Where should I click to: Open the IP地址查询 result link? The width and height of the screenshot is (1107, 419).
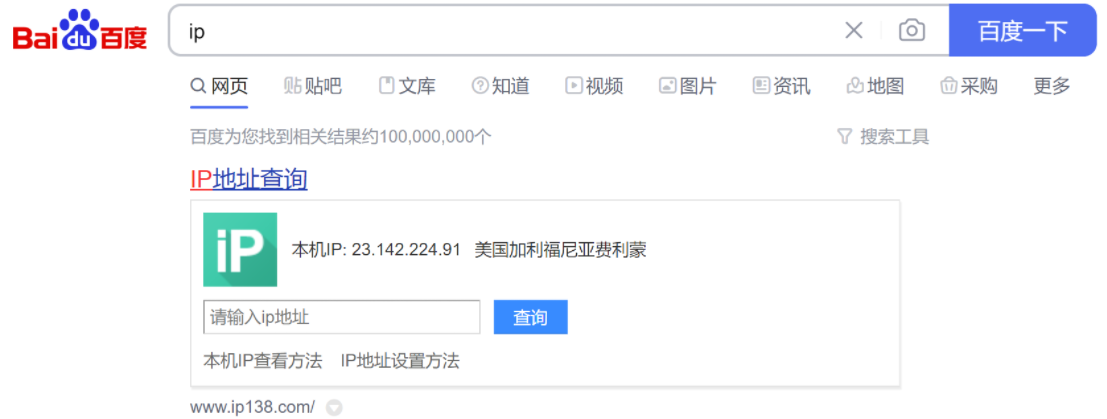(x=249, y=179)
